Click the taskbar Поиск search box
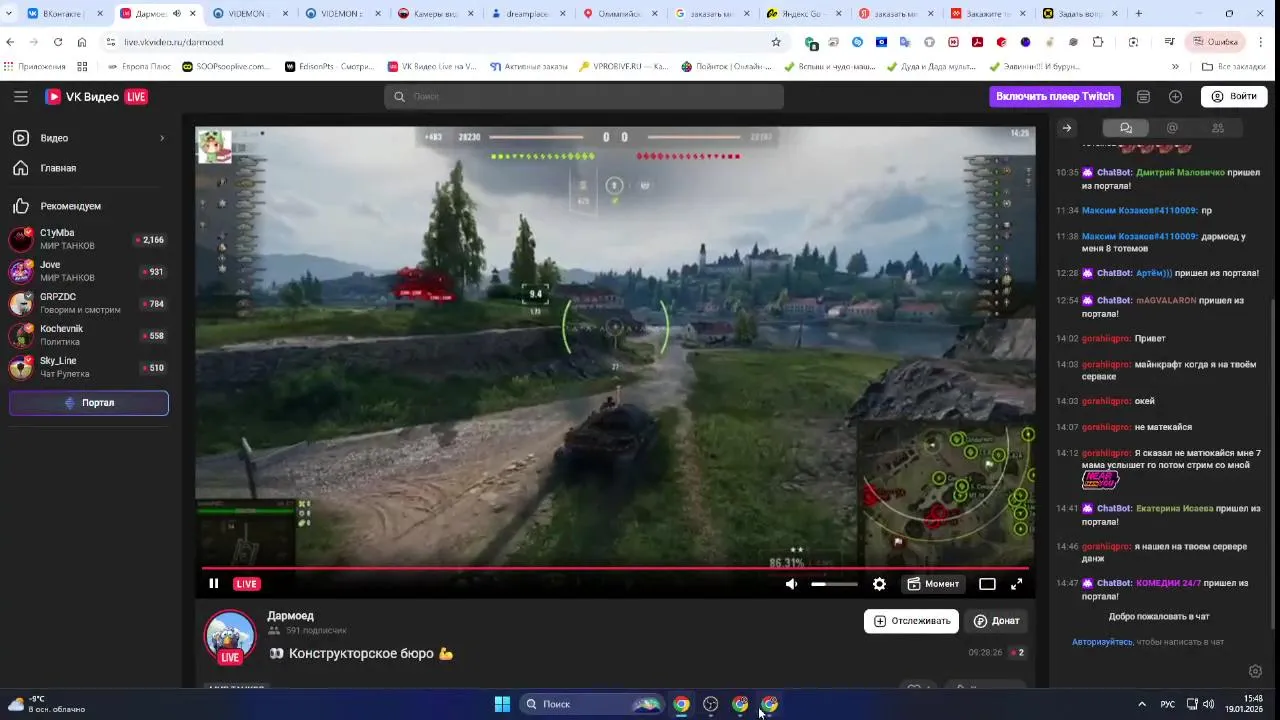Screen dimensions: 1280x720 (593, 704)
